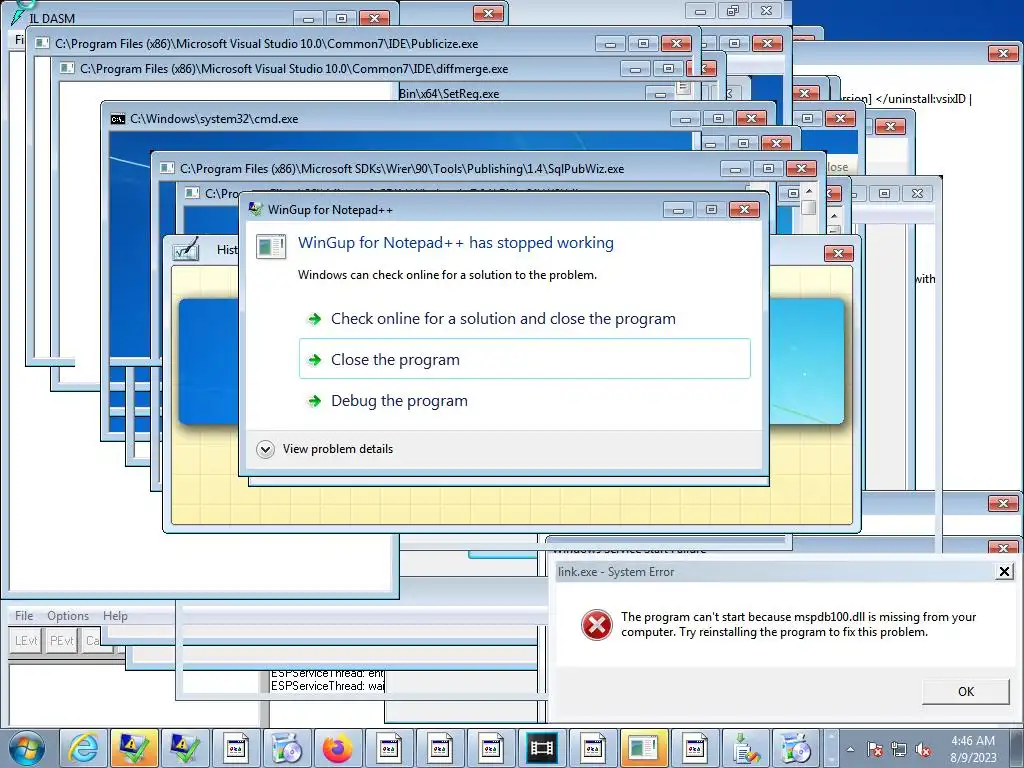1024x768 pixels.
Task: Minimize the cmd.exe window
Action: (x=685, y=119)
